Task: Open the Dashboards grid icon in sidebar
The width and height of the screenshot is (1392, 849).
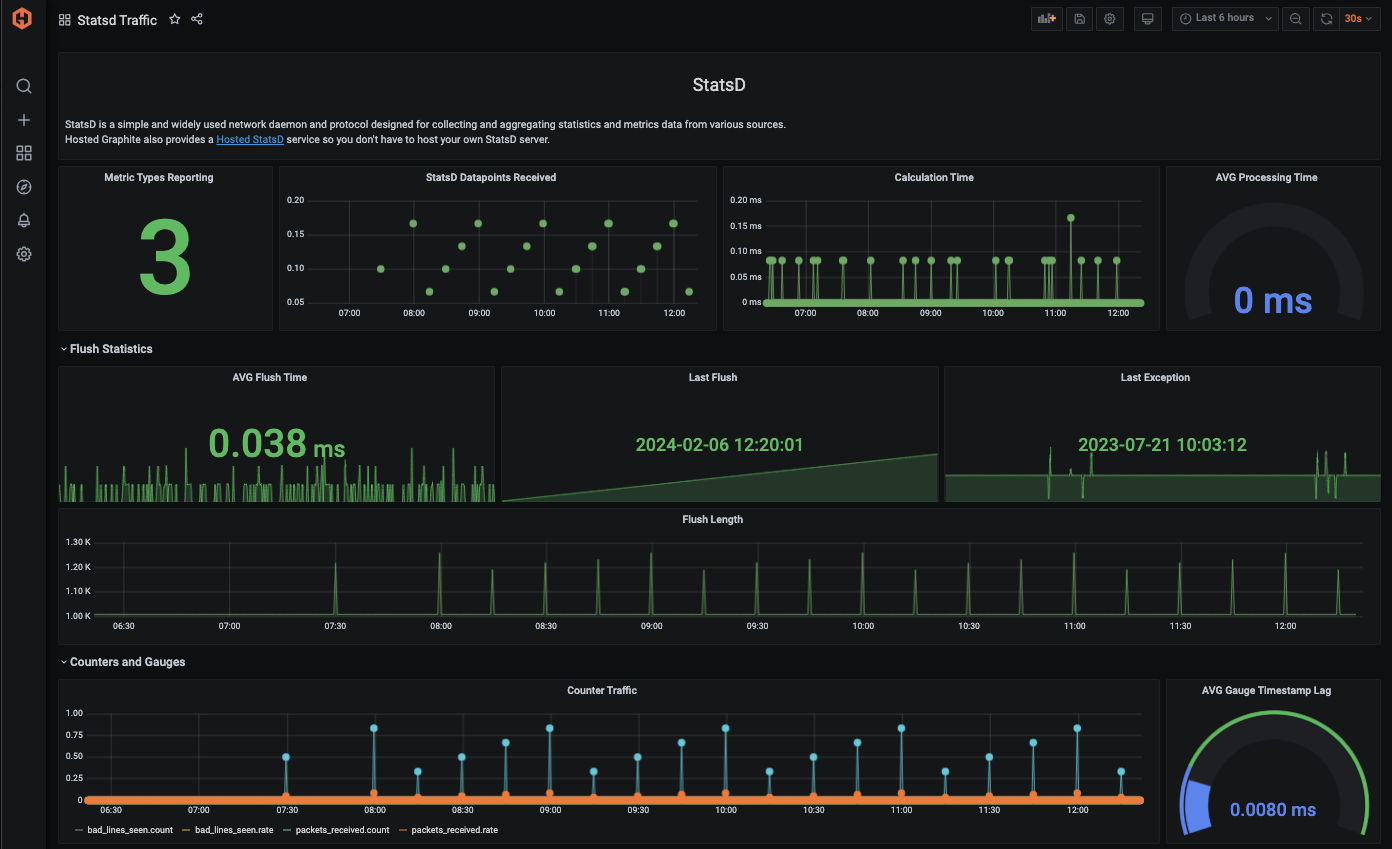Action: click(24, 153)
